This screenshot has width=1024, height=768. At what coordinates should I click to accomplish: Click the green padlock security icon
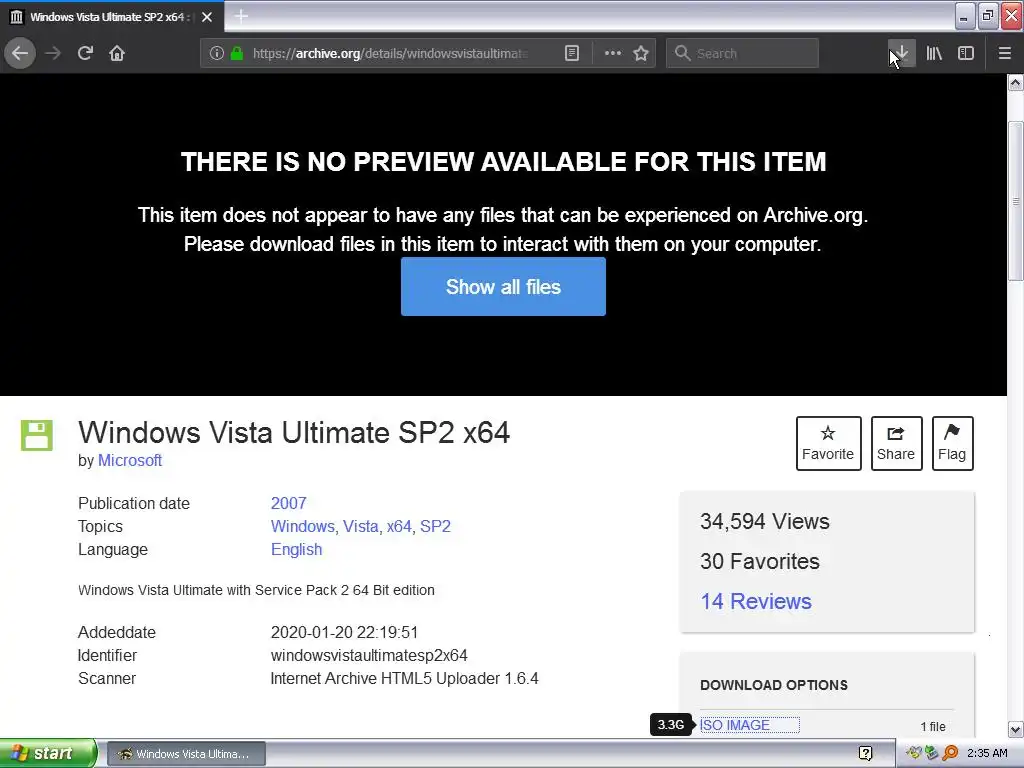pos(237,53)
